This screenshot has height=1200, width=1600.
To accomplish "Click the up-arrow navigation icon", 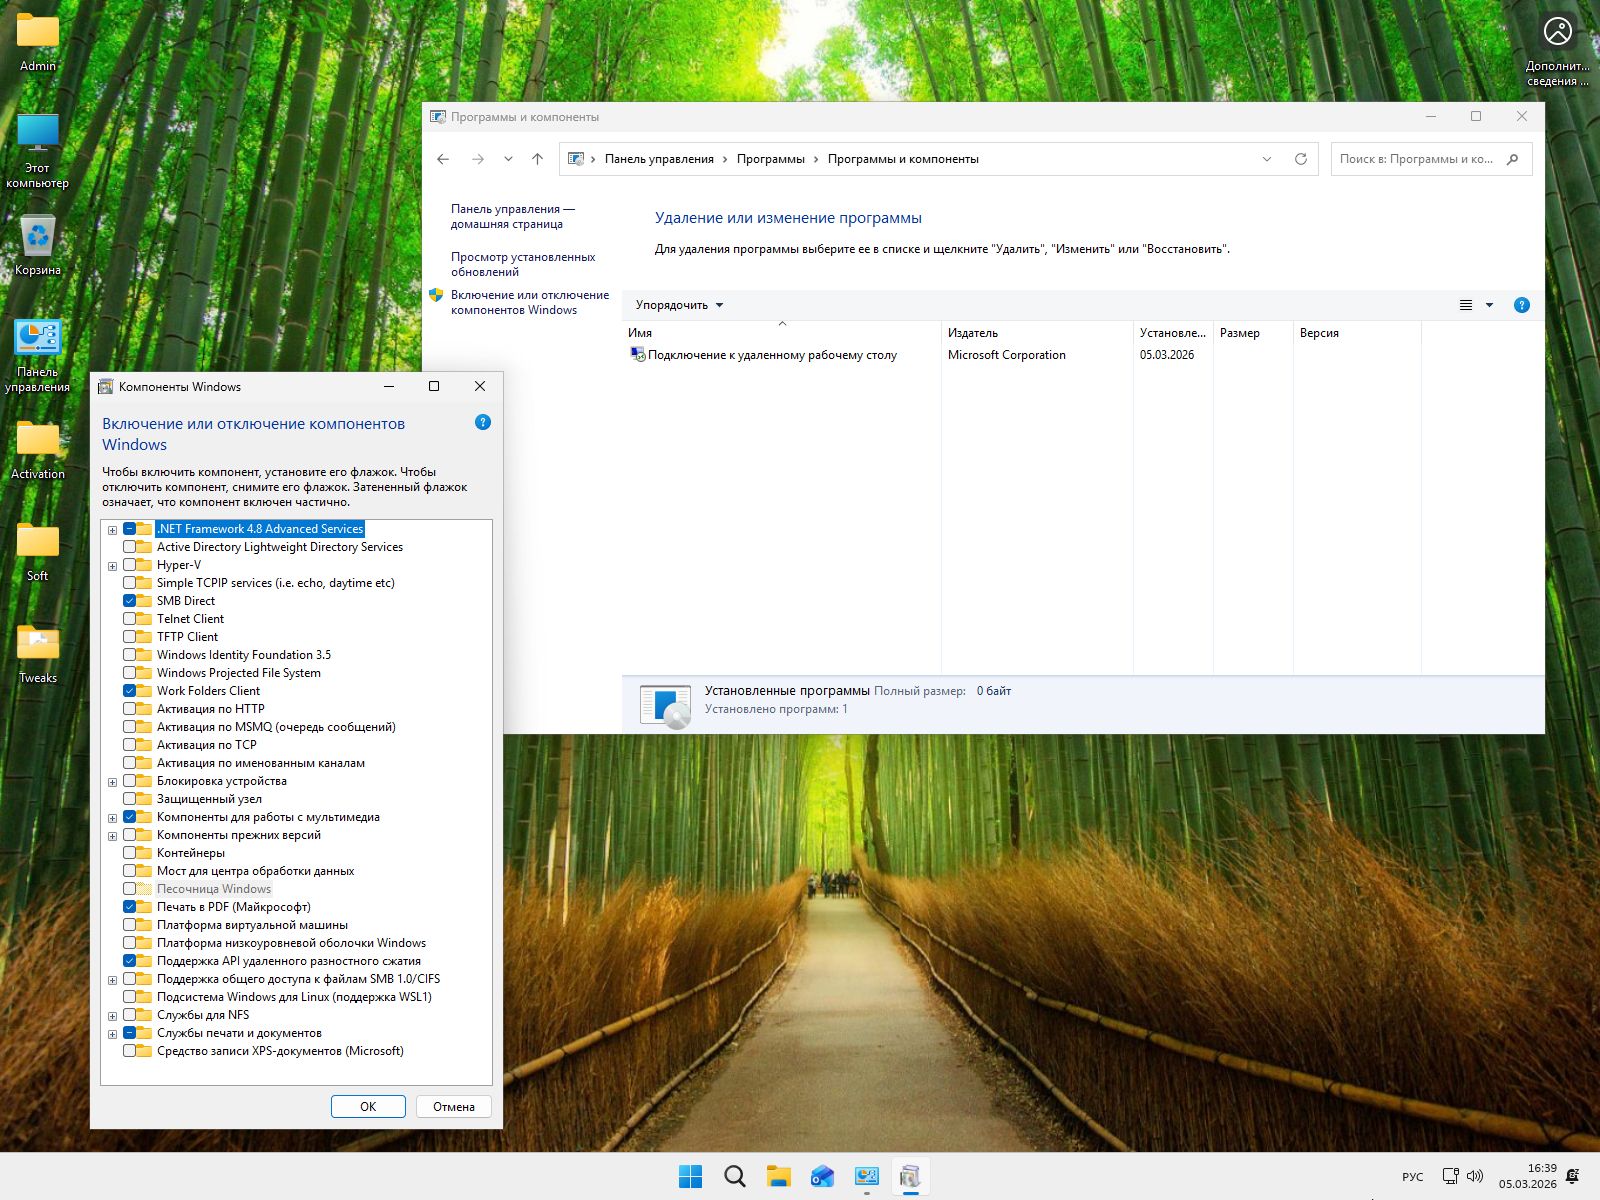I will (x=537, y=159).
